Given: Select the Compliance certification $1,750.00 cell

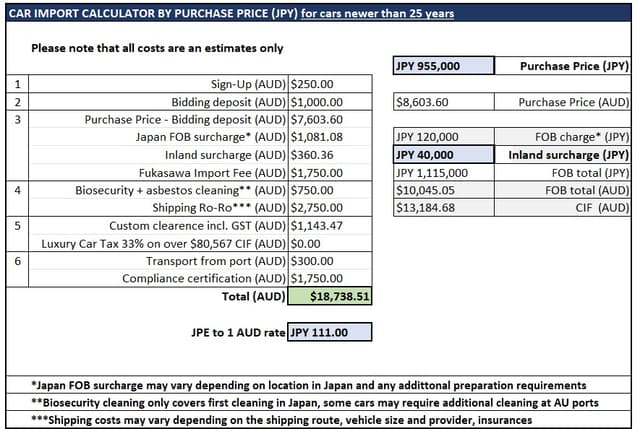Looking at the screenshot, I should click(330, 278).
